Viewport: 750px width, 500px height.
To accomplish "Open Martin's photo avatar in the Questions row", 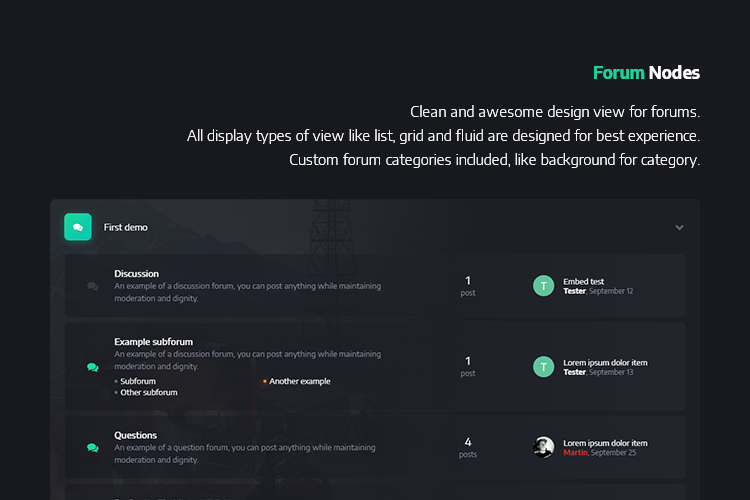I will coord(543,447).
